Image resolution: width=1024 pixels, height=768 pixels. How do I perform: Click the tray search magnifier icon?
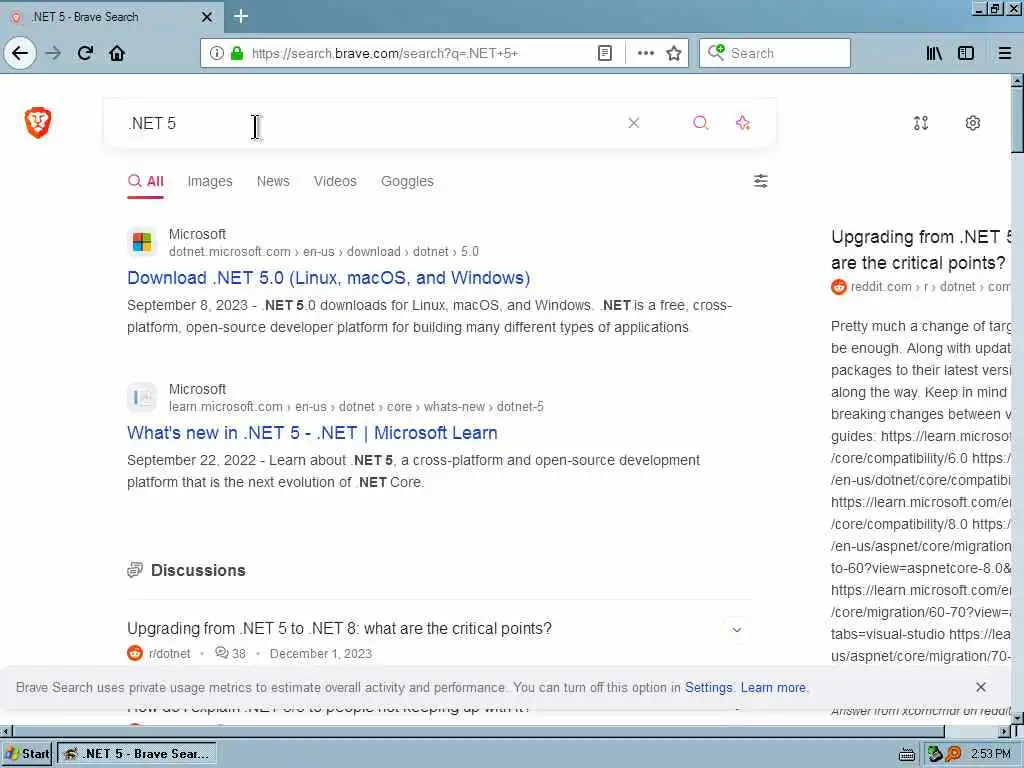[953, 754]
